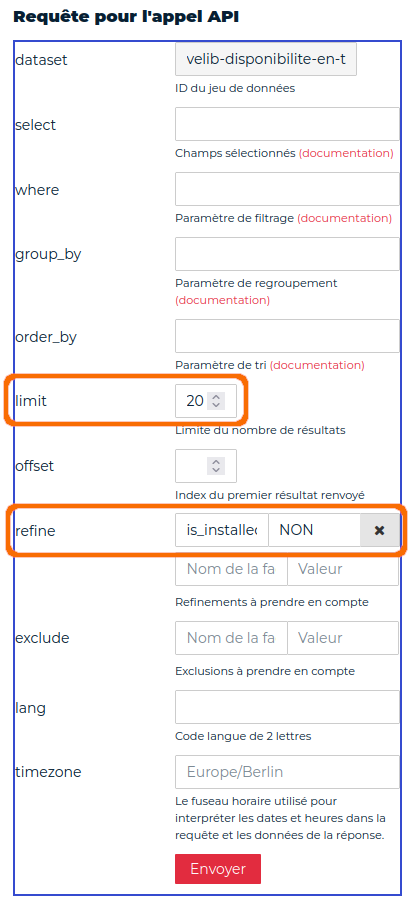The width and height of the screenshot is (408, 903).
Task: Decrease the limit value with down arrow
Action: pyautogui.click(x=216, y=405)
